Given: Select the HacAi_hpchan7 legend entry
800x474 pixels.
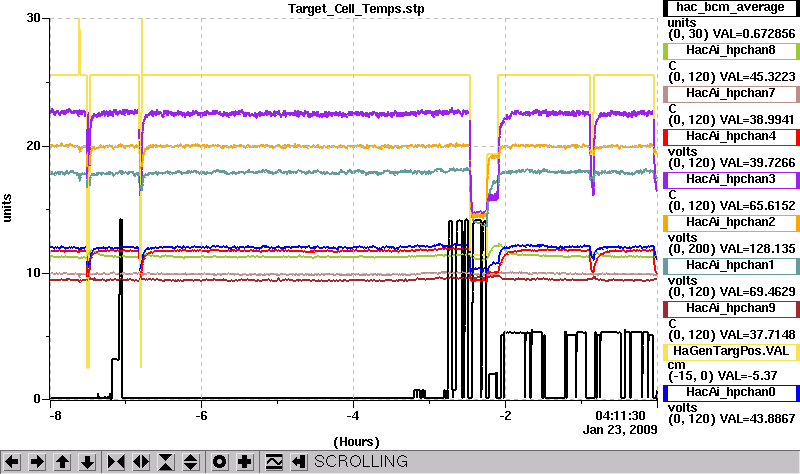Looking at the screenshot, I should [x=731, y=93].
